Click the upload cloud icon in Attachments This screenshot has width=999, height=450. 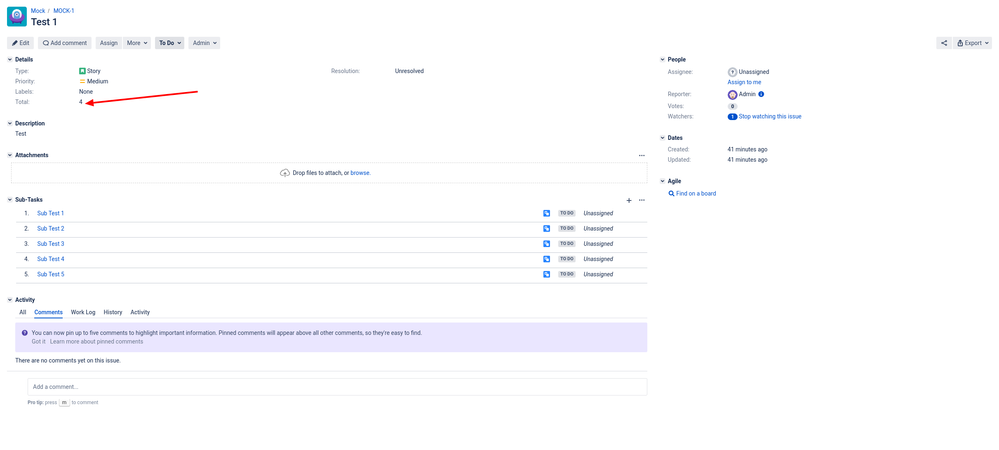(285, 173)
